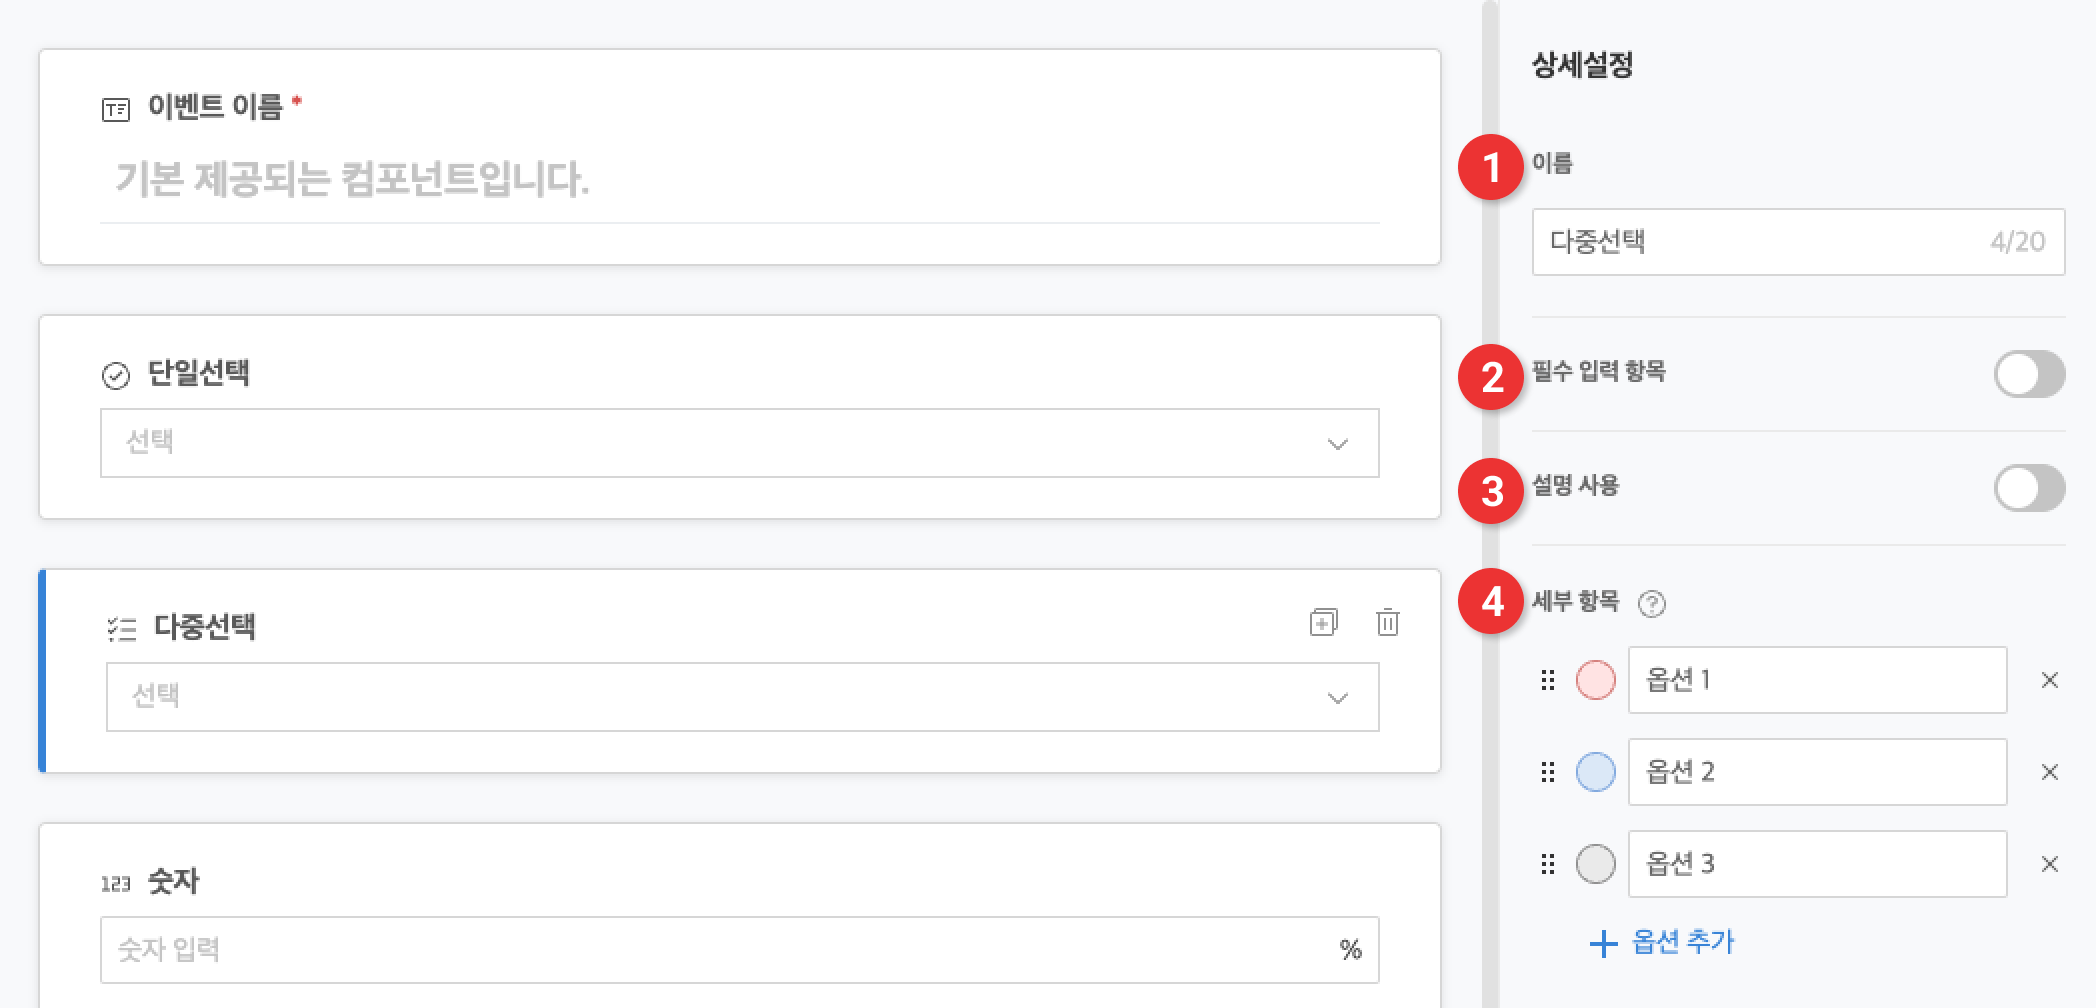The height and width of the screenshot is (1008, 2096).
Task: Grab the drag handle for 옵션 3
Action: coord(1548,864)
